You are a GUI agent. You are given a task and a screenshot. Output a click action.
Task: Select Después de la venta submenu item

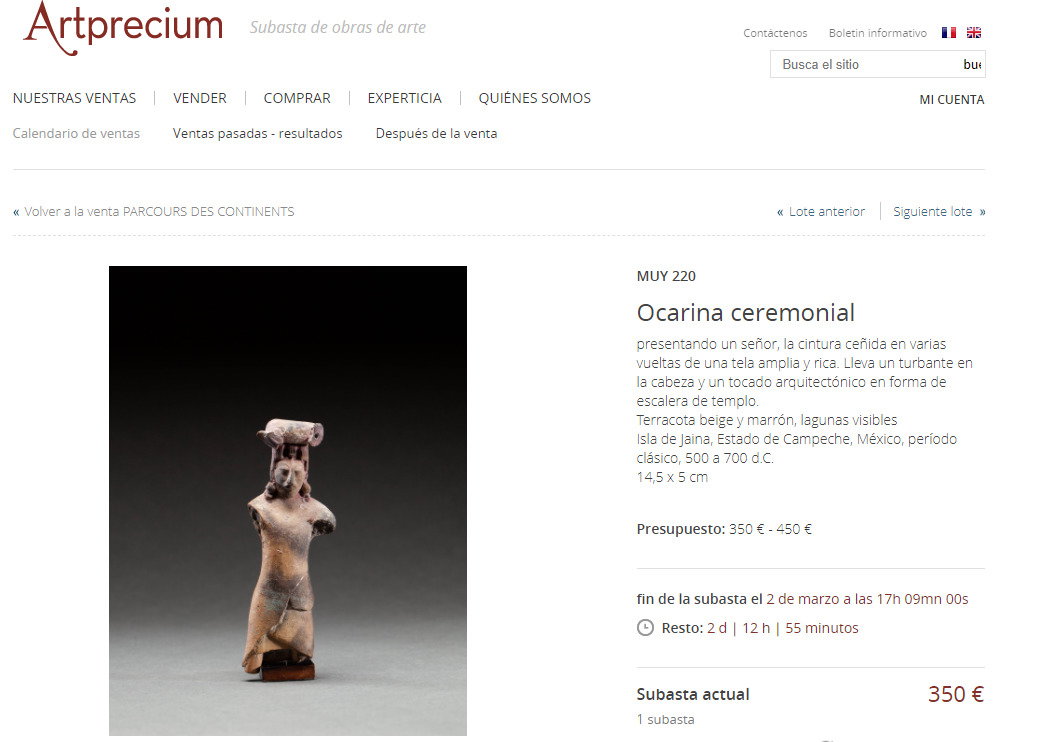(x=436, y=134)
